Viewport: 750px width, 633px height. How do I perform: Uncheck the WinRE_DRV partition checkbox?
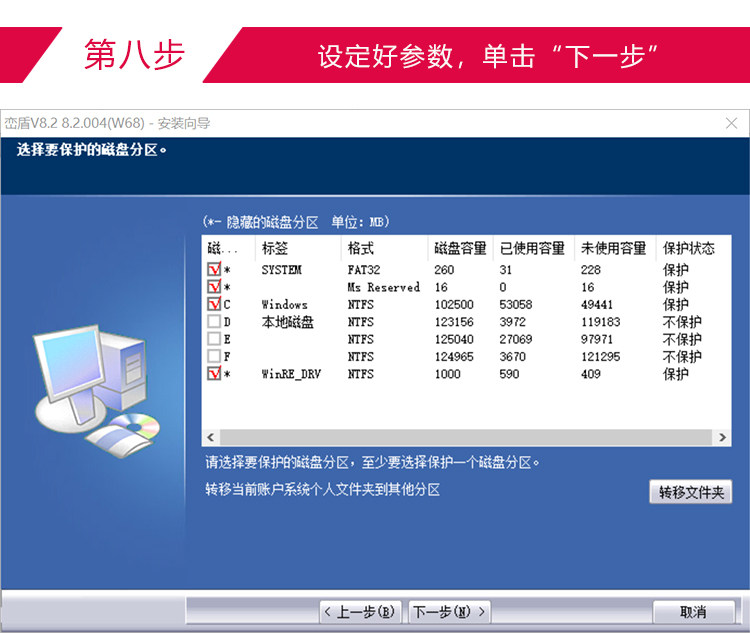[x=214, y=373]
